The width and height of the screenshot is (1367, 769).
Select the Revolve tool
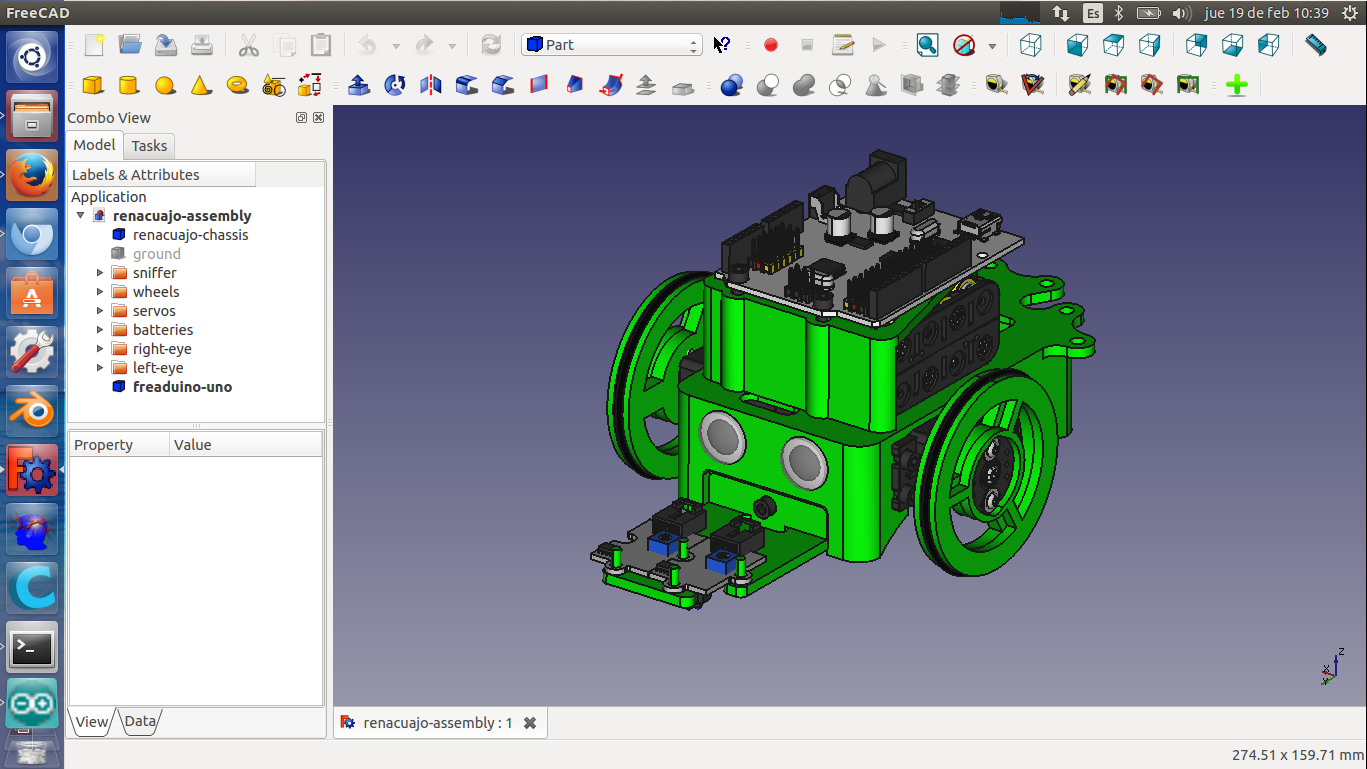point(395,86)
